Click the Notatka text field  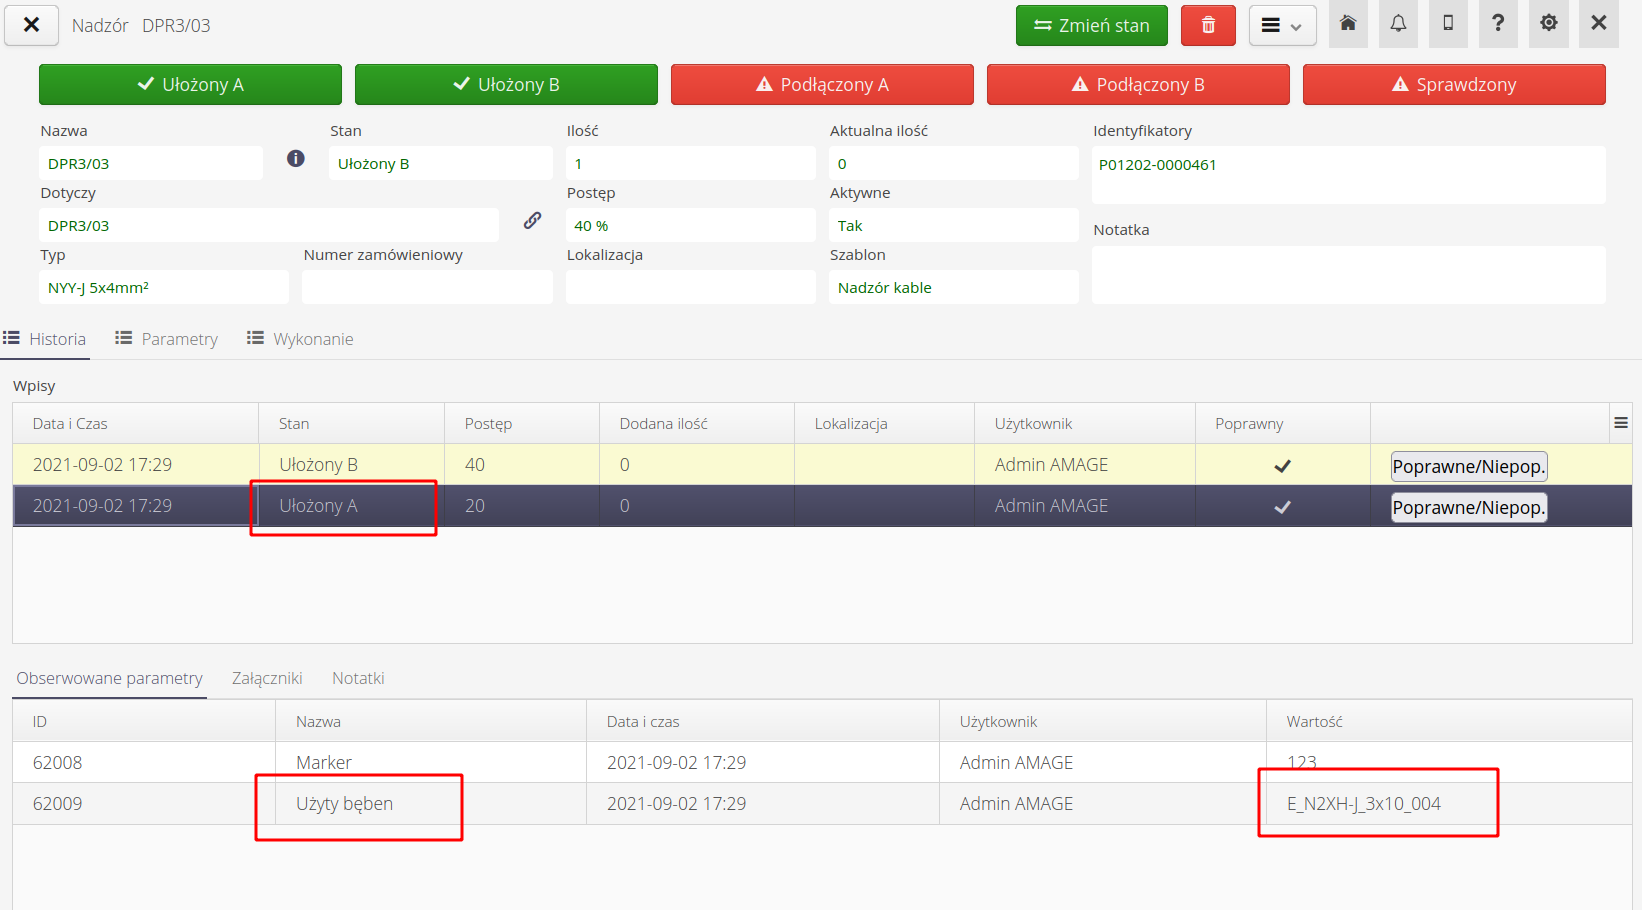[x=1348, y=275]
